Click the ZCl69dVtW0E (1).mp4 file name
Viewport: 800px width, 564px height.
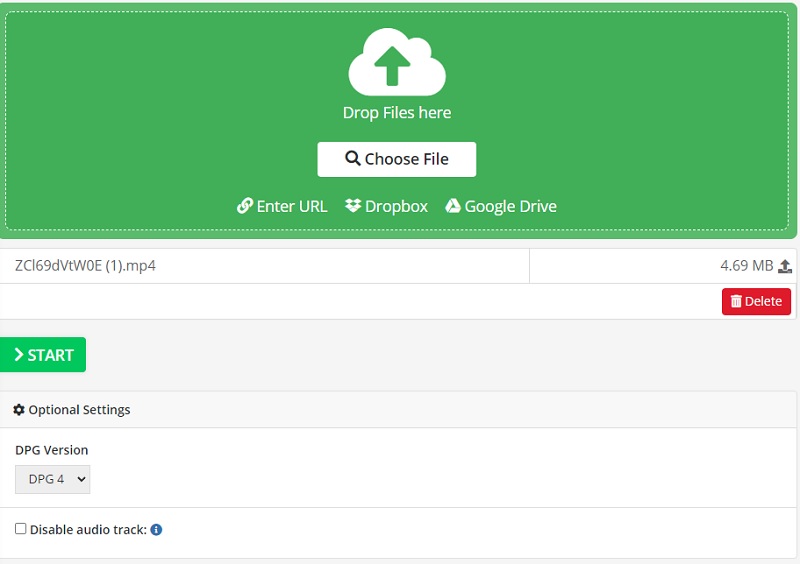coord(86,266)
